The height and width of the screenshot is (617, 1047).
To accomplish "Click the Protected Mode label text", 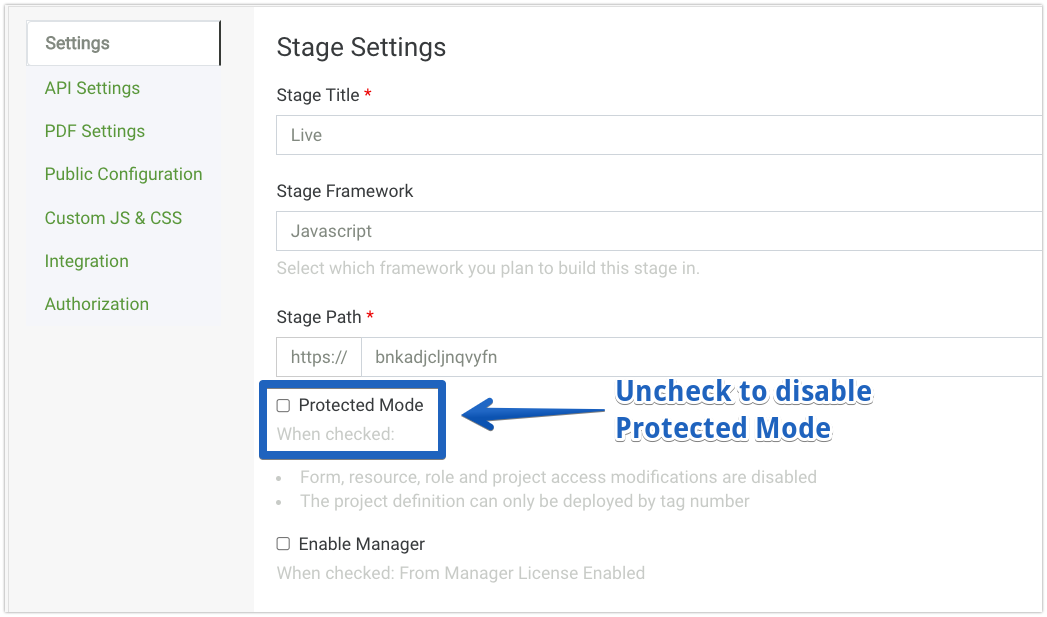I will click(x=361, y=405).
